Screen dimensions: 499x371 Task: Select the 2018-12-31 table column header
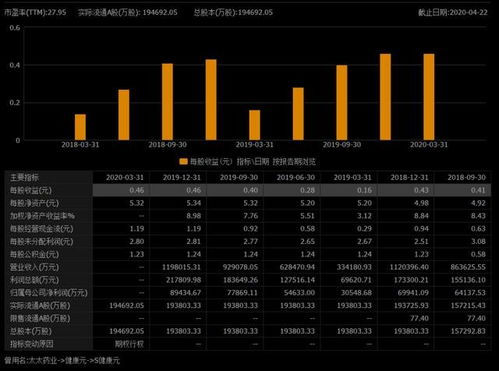[x=409, y=177]
